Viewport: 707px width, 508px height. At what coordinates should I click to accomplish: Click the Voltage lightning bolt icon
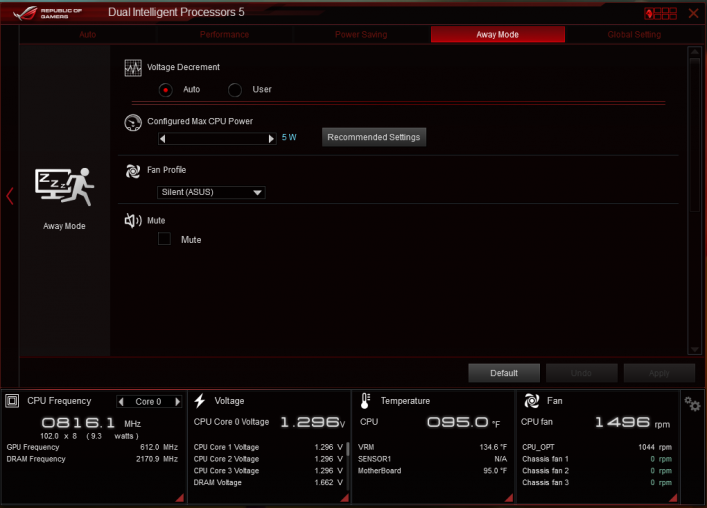click(x=199, y=401)
